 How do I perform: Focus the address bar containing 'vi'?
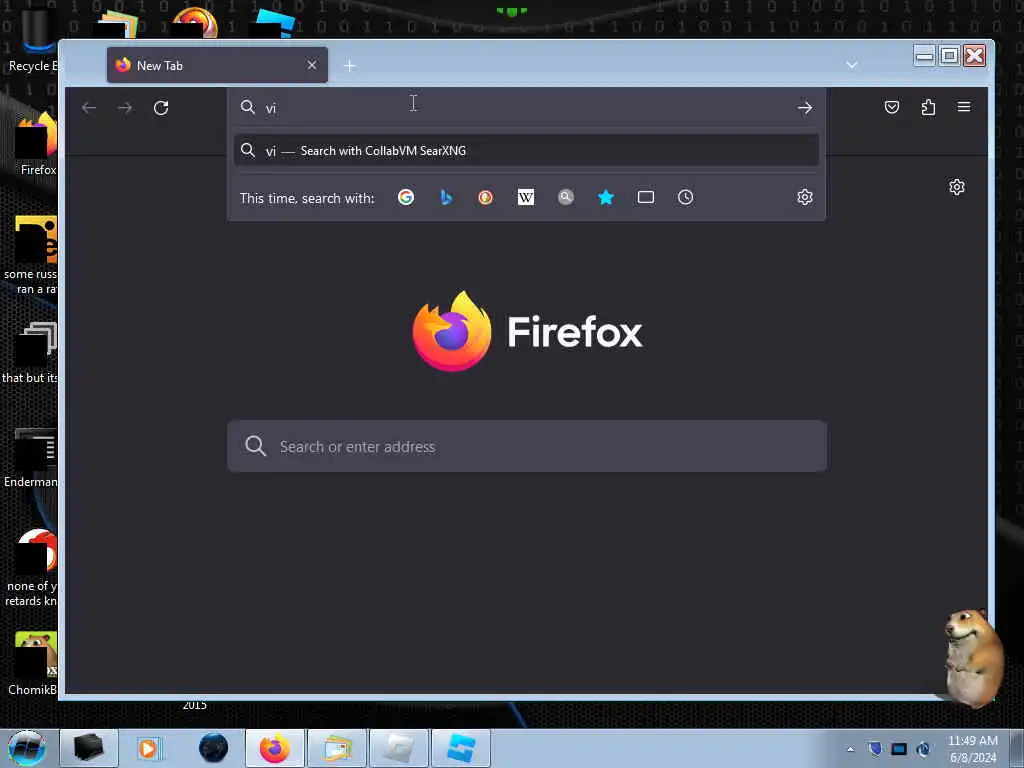coord(526,108)
